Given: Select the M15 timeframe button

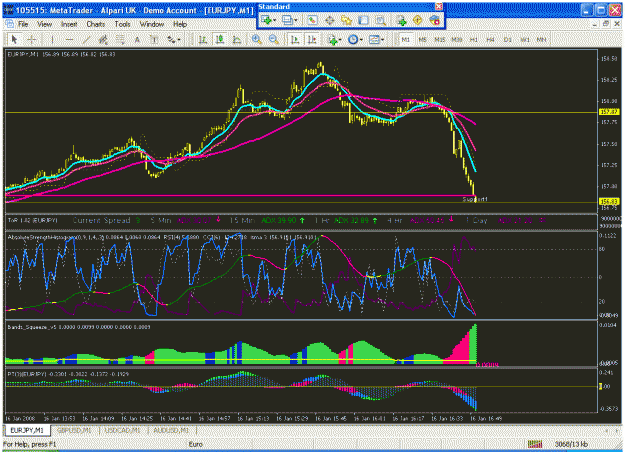Looking at the screenshot, I should click(440, 39).
